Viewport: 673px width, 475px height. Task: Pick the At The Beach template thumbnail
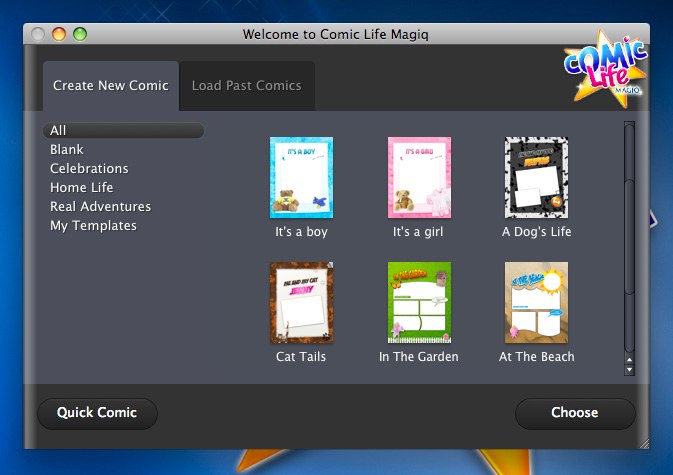pyautogui.click(x=537, y=303)
